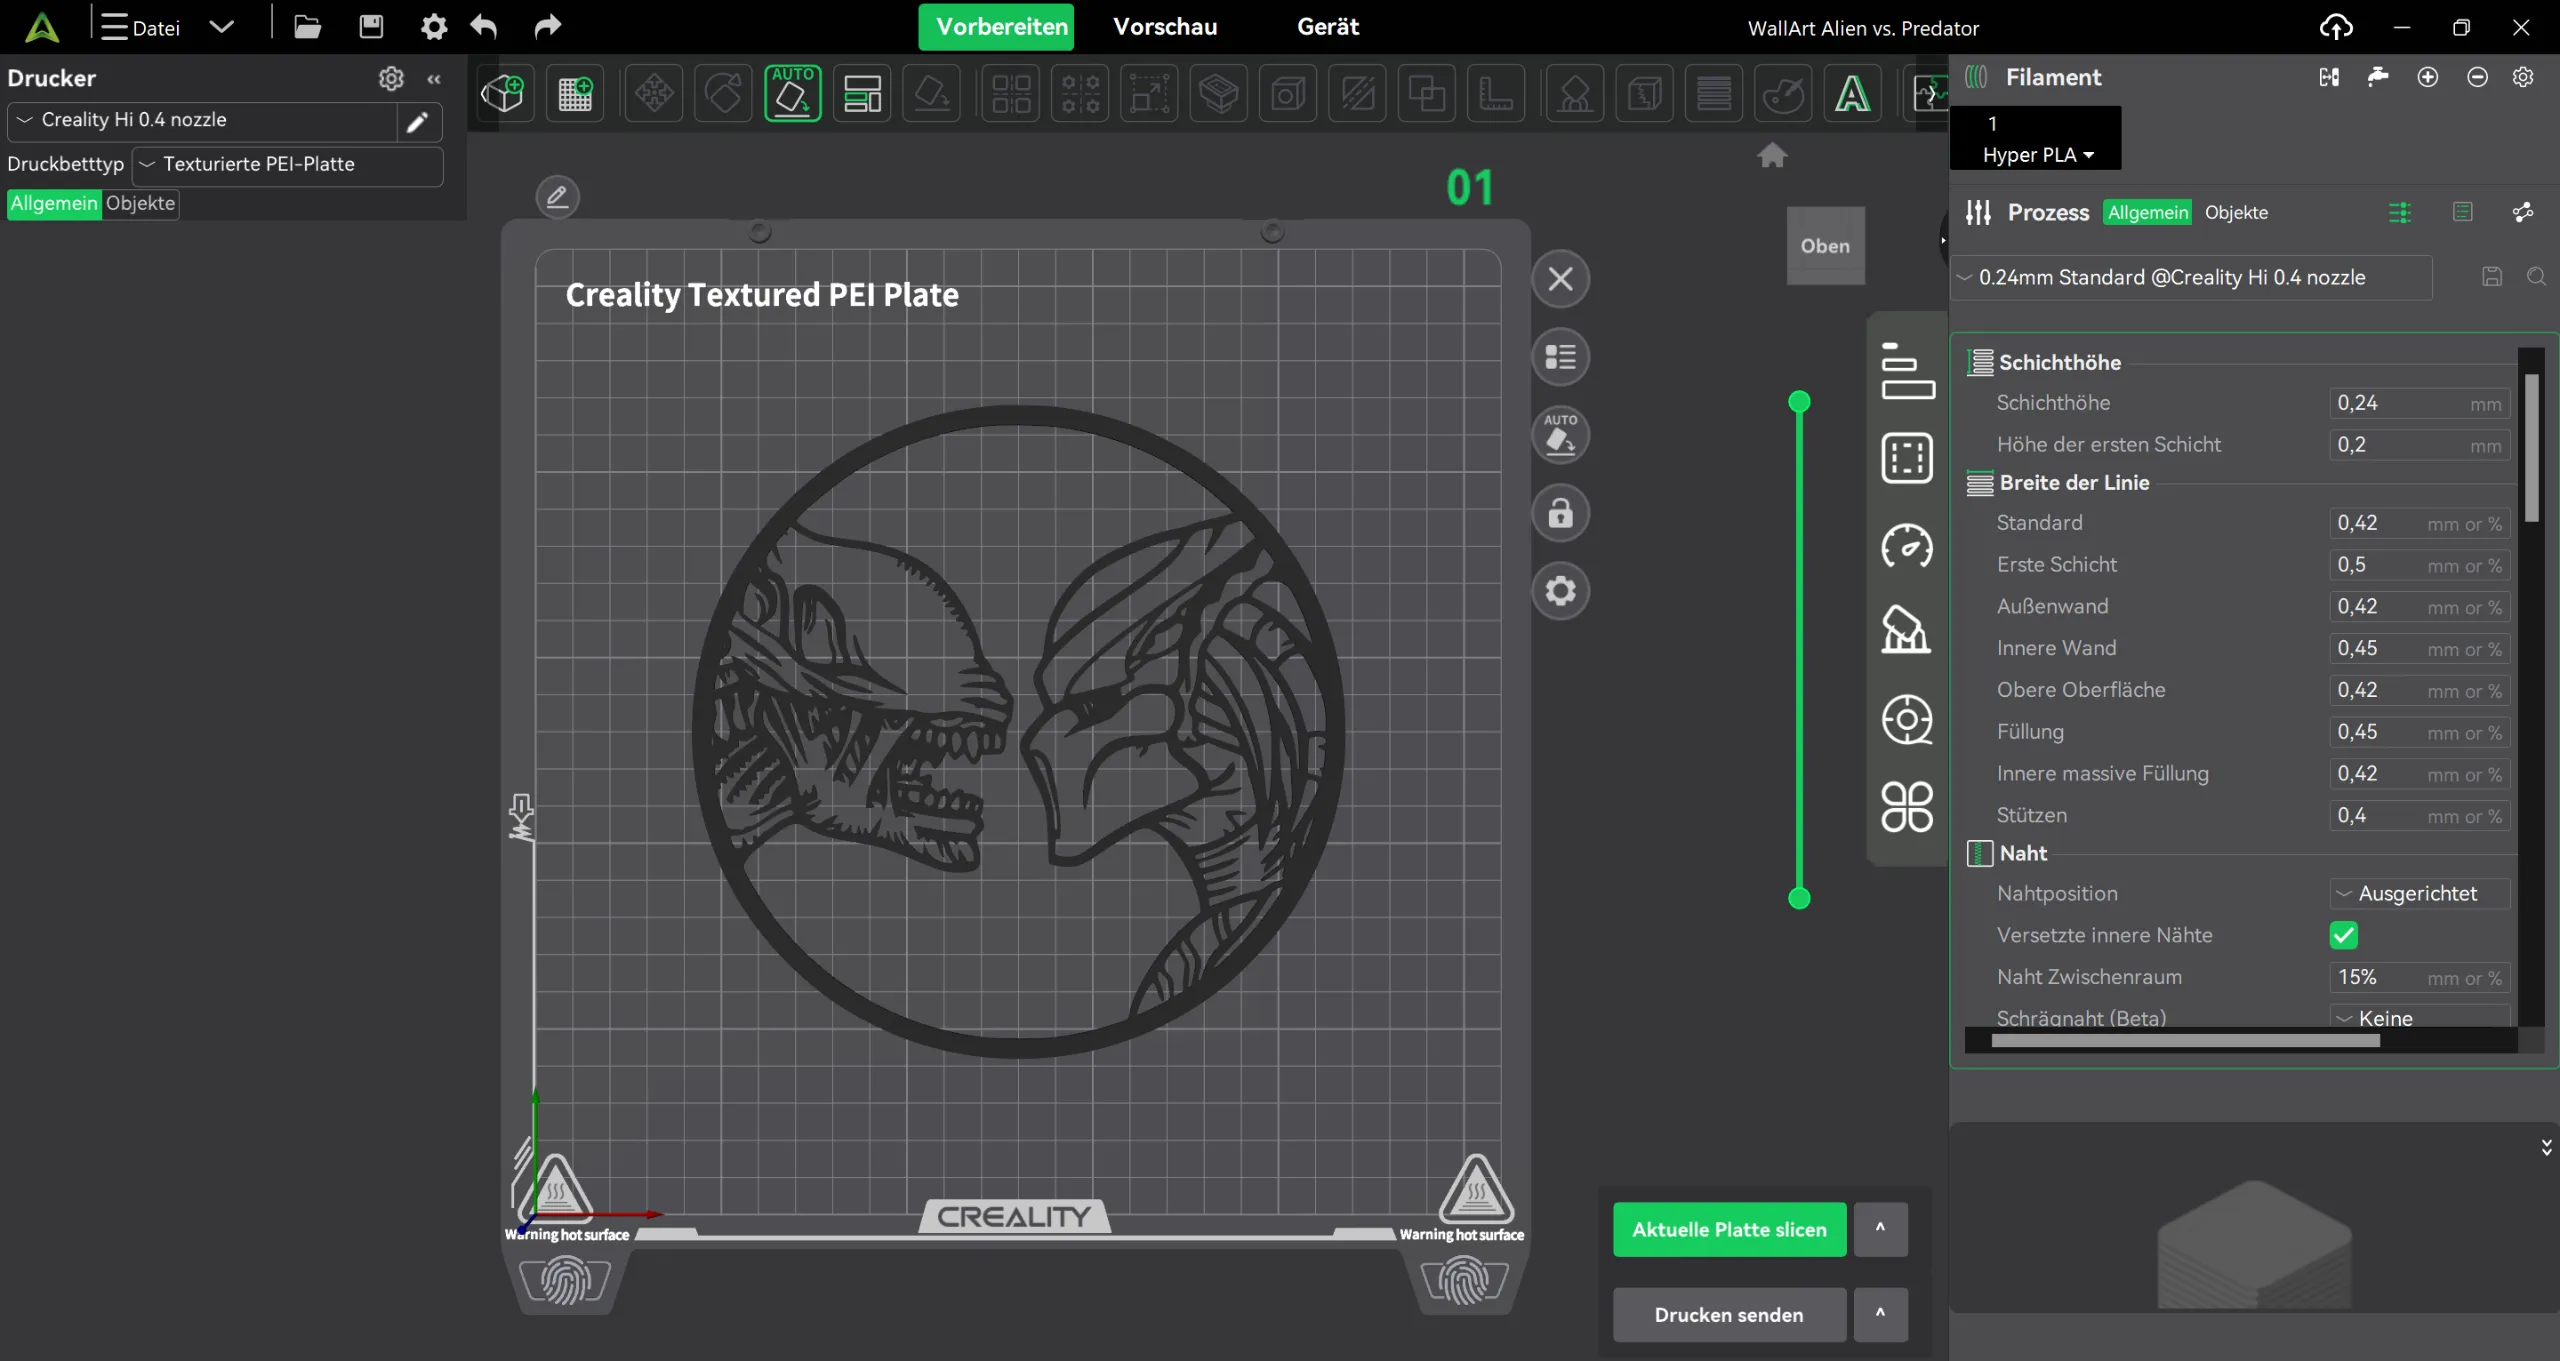Screen dimensions: 2560x1361
Task: Switch to the Vorschau tab
Action: point(1165,27)
